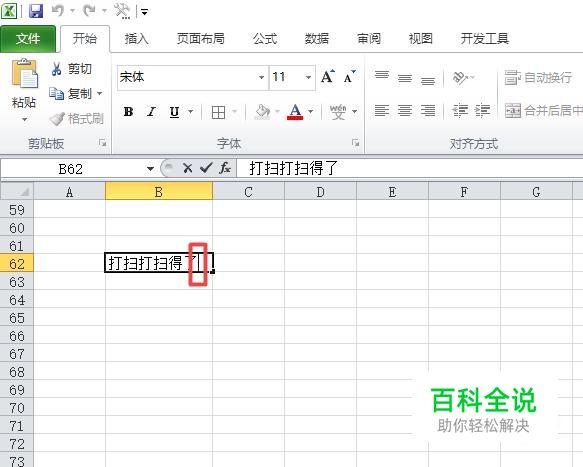The height and width of the screenshot is (467, 583).
Task: Expand the phonetic guide dropdown arrow
Action: pos(354,112)
